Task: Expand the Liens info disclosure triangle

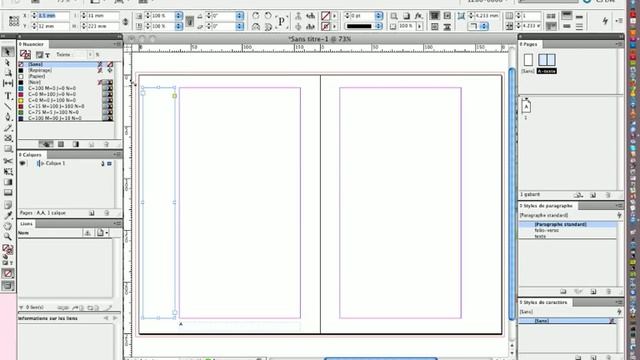Action: coord(21,307)
